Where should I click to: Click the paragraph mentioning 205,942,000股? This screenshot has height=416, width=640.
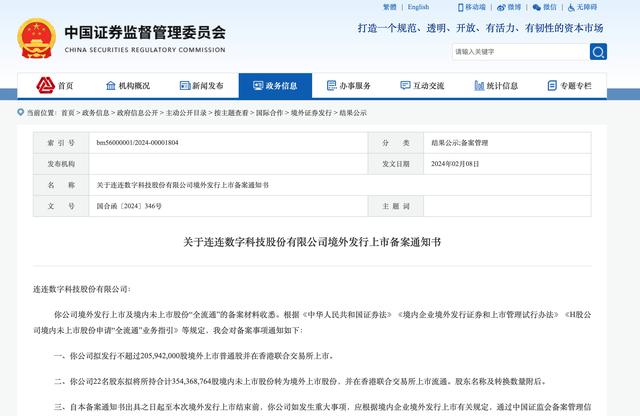coord(194,356)
